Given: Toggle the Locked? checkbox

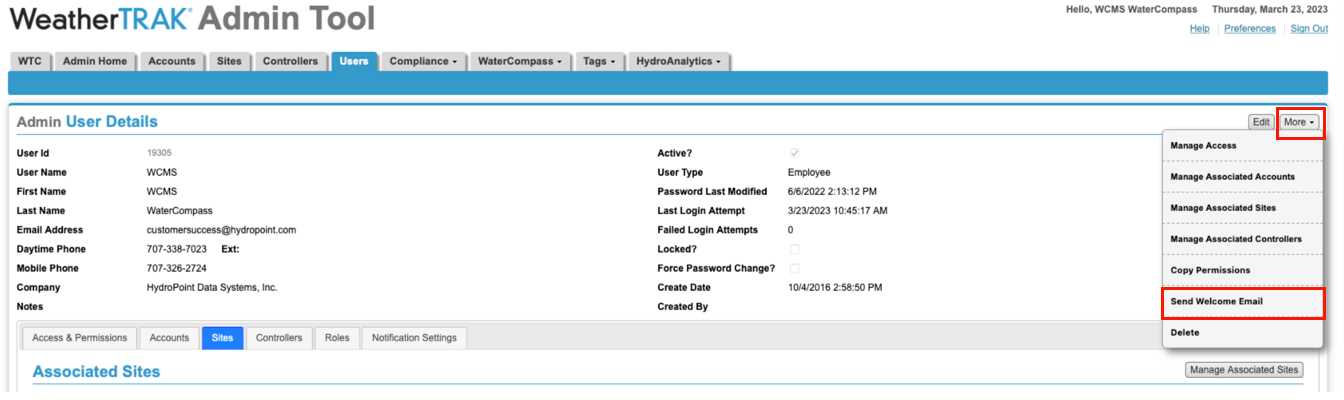Looking at the screenshot, I should coord(795,249).
